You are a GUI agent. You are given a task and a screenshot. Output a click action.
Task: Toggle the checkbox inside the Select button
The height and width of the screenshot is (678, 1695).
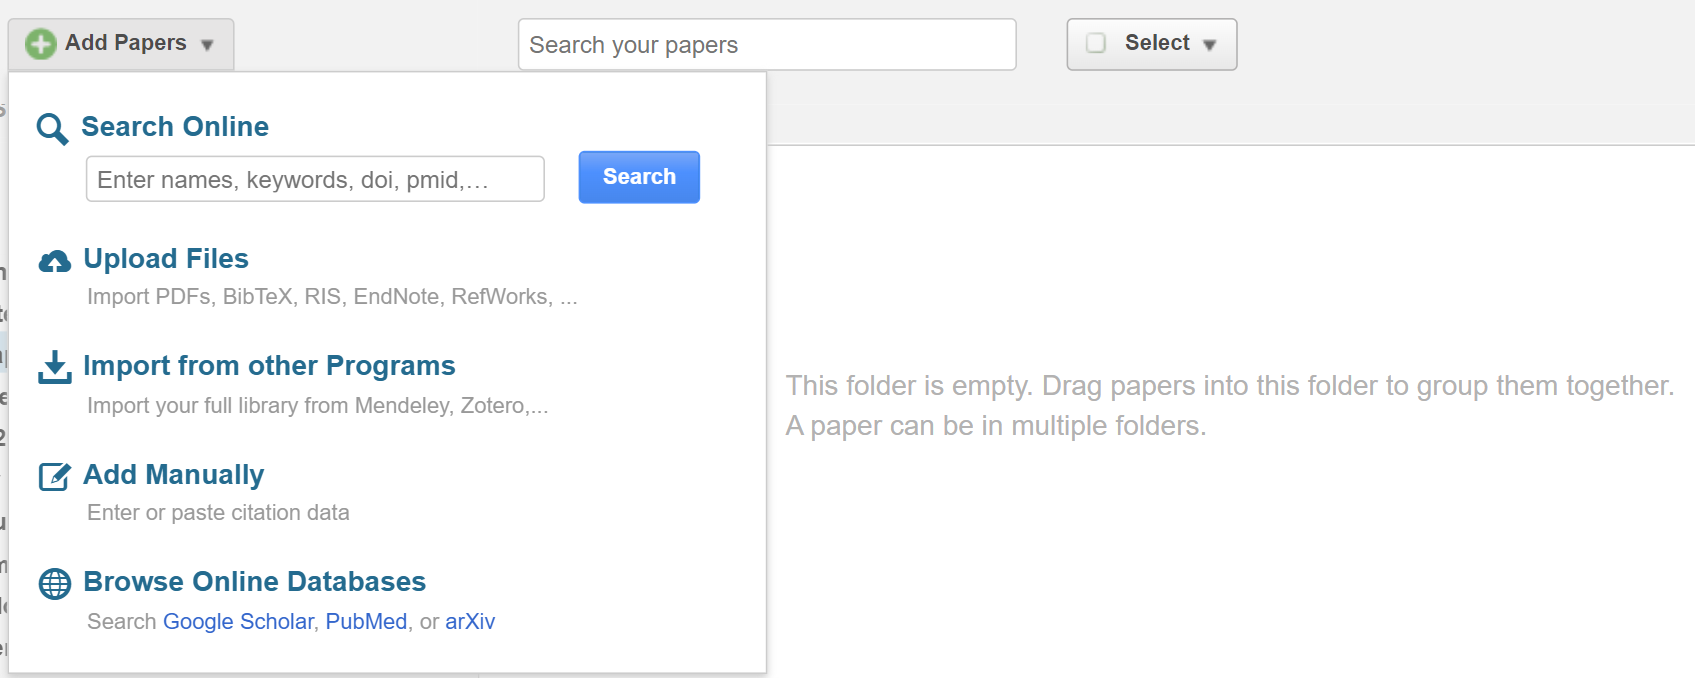(1096, 43)
